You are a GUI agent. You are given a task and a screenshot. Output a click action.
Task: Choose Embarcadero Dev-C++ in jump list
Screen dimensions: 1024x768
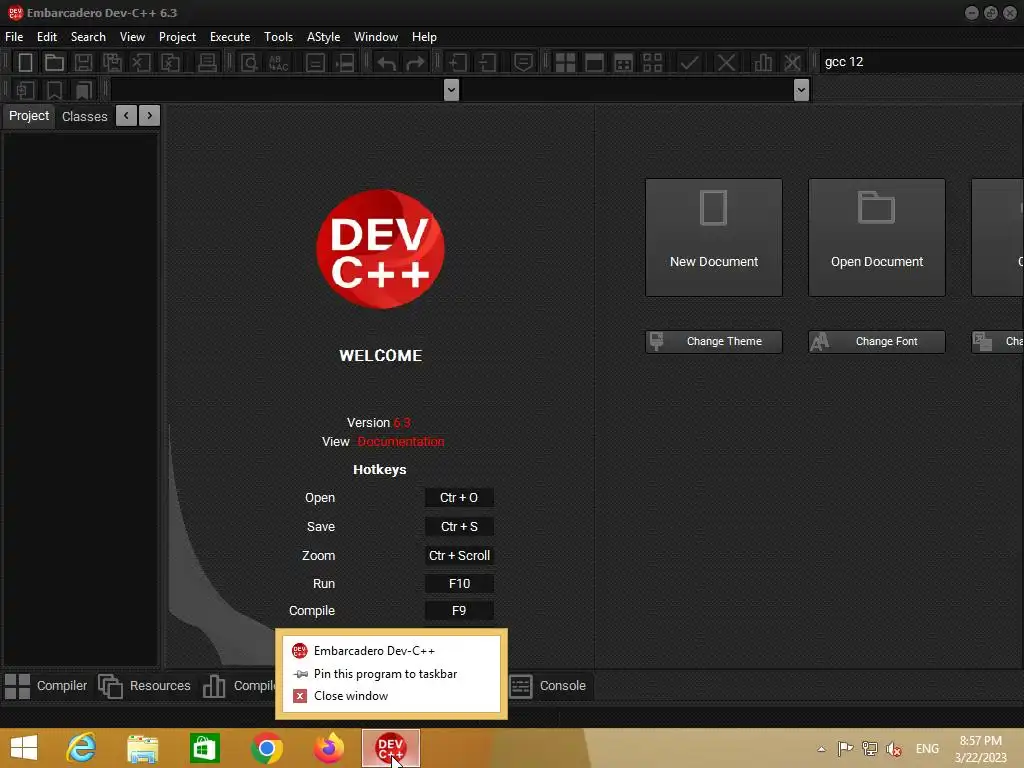[391, 650]
